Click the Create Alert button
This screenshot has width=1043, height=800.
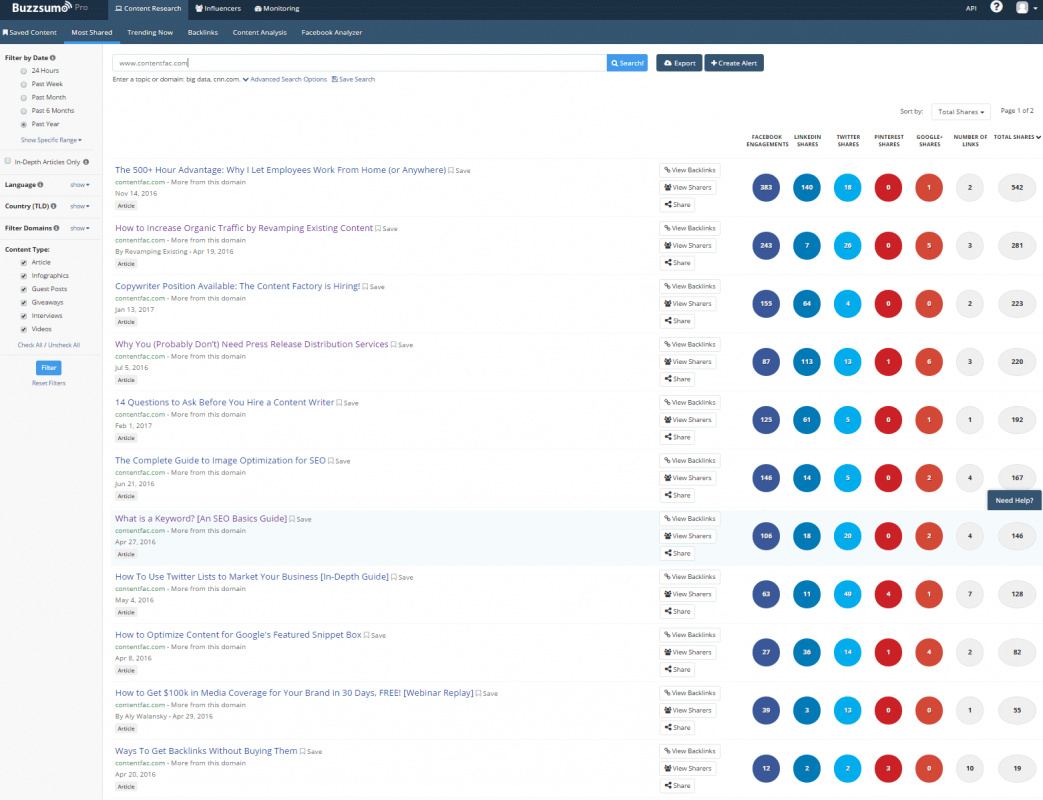click(x=734, y=63)
